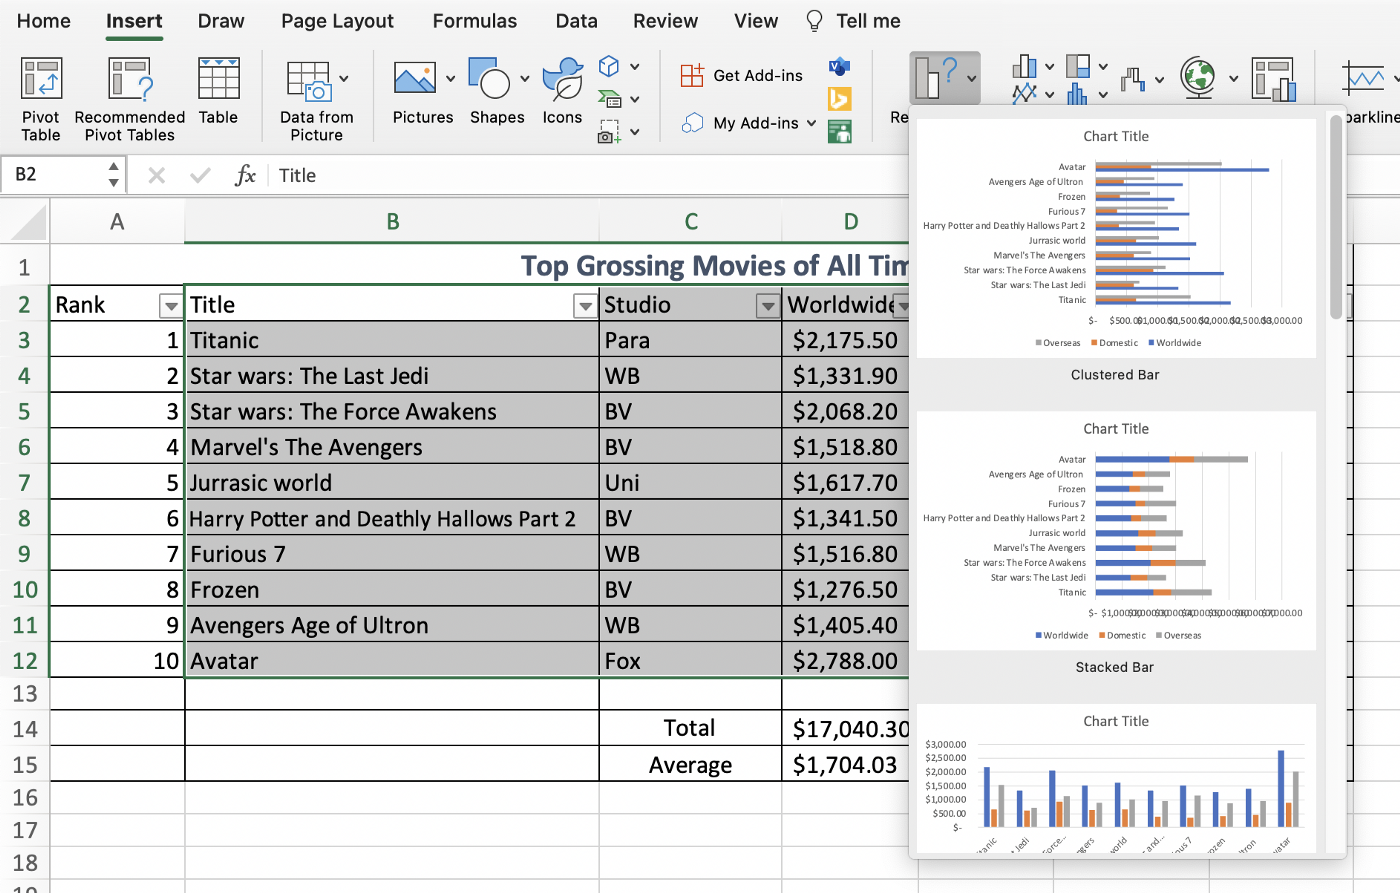Click the Get Add-ins button

pyautogui.click(x=743, y=76)
